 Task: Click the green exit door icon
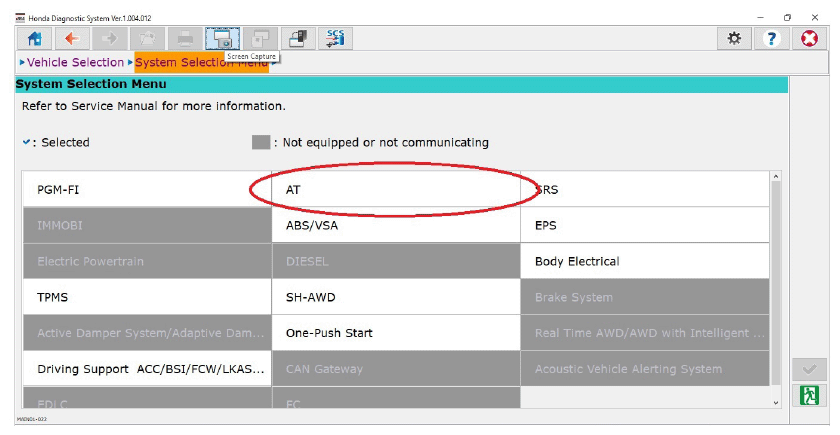point(809,395)
